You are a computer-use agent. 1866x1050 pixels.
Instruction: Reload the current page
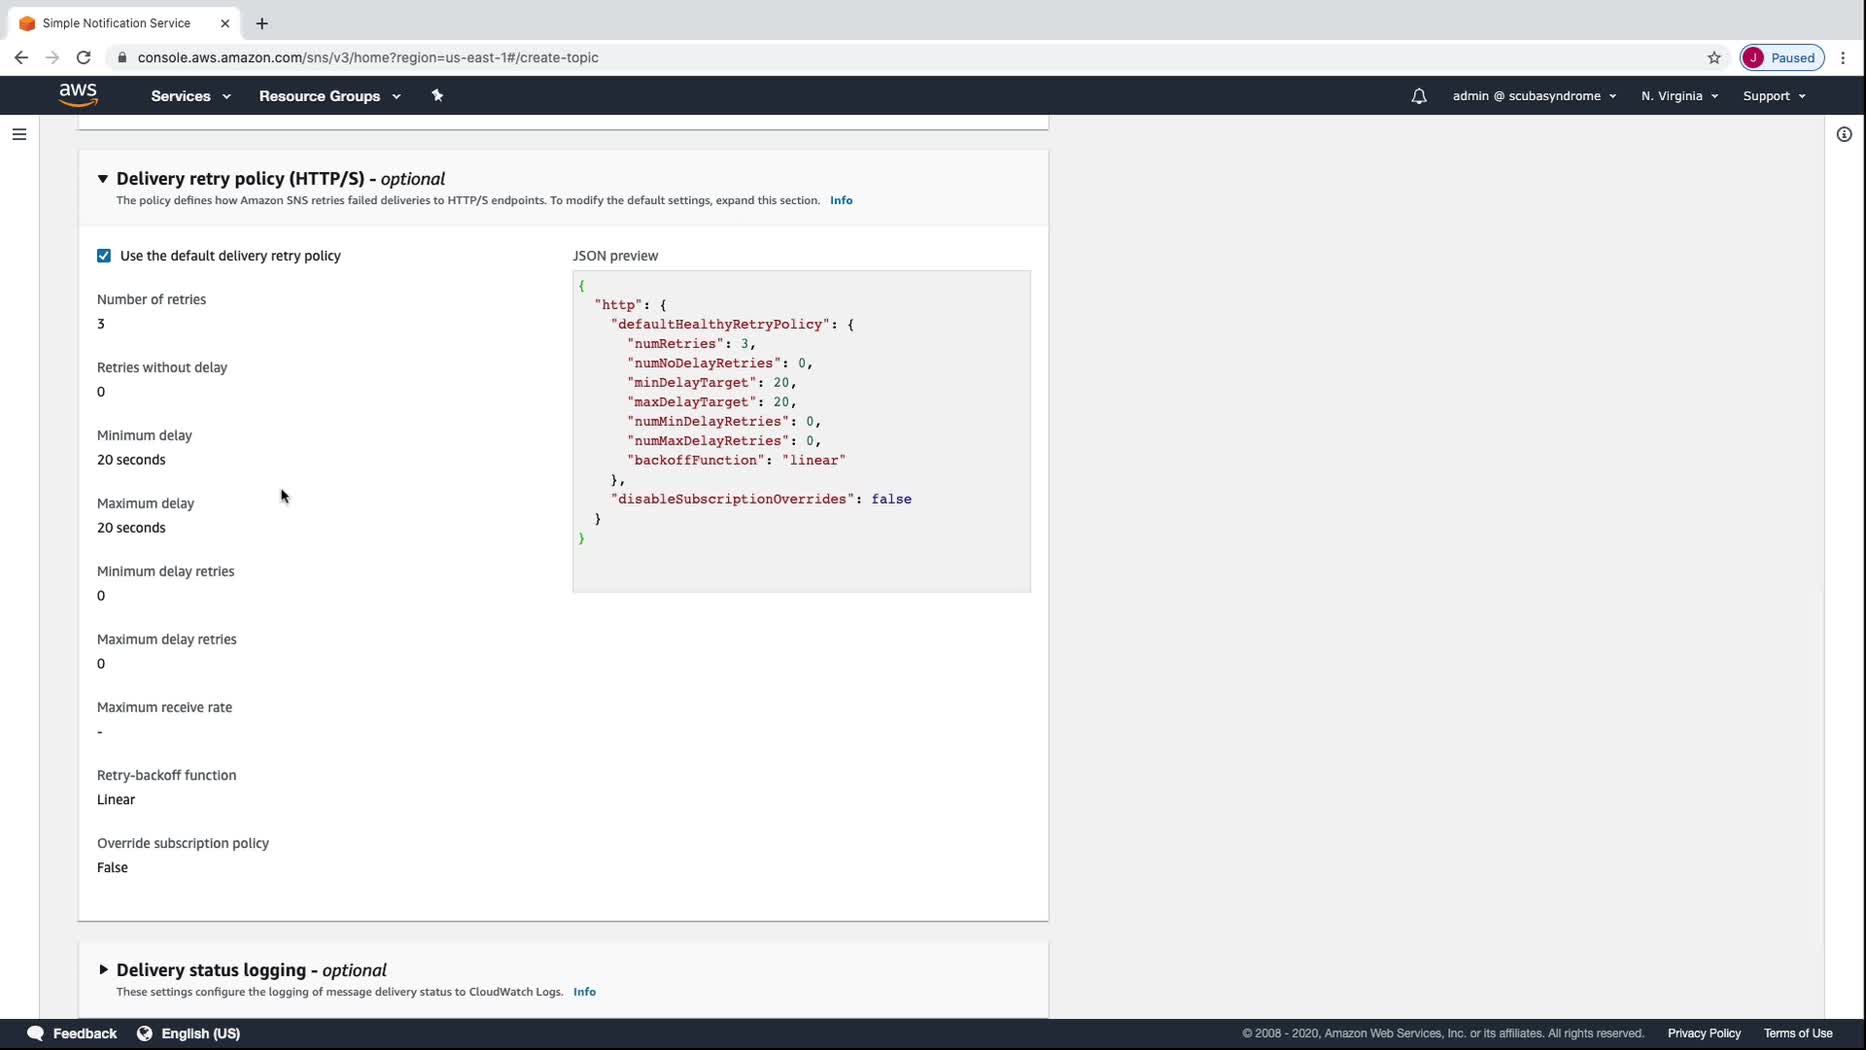click(x=84, y=58)
